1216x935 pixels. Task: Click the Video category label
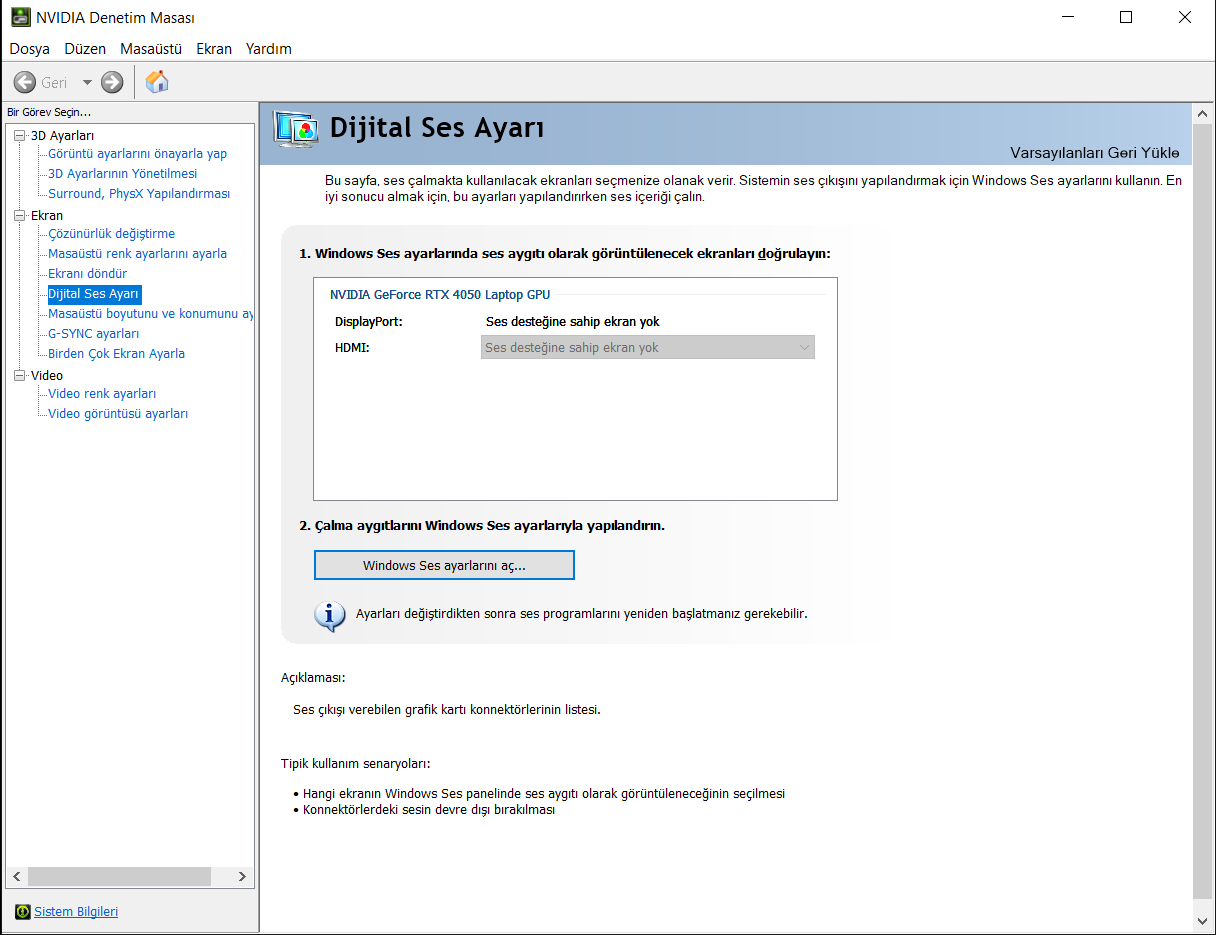[x=47, y=375]
